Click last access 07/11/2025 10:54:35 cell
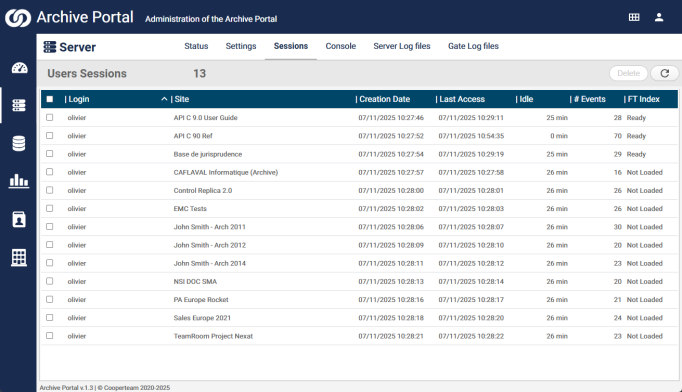This screenshot has height=392, width=682. tap(471, 136)
